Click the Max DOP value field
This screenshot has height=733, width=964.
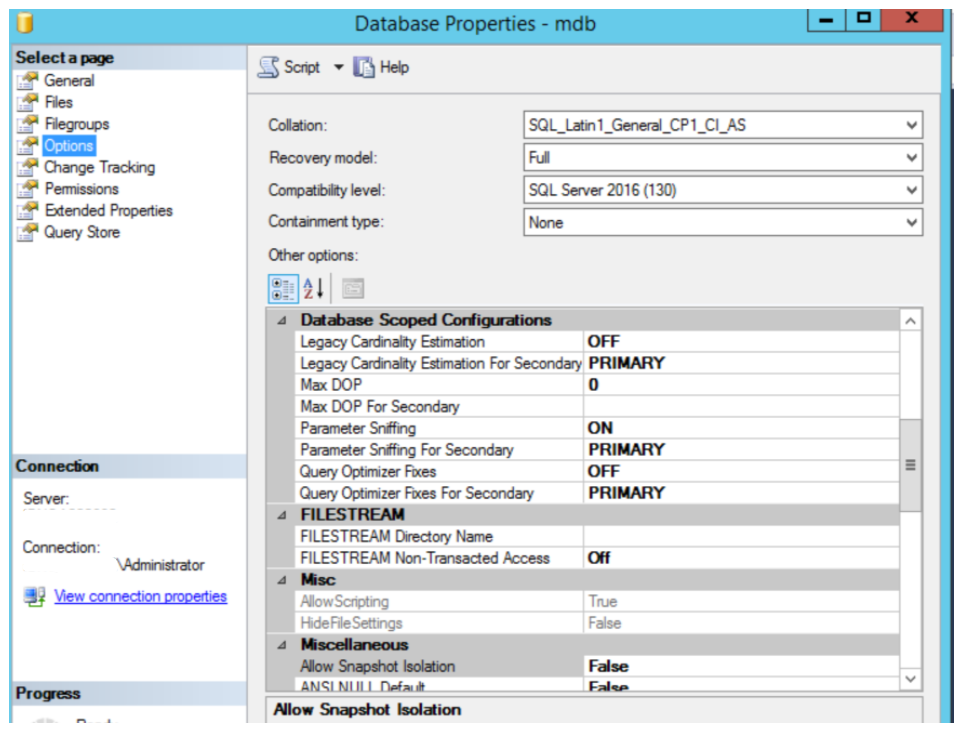[740, 385]
